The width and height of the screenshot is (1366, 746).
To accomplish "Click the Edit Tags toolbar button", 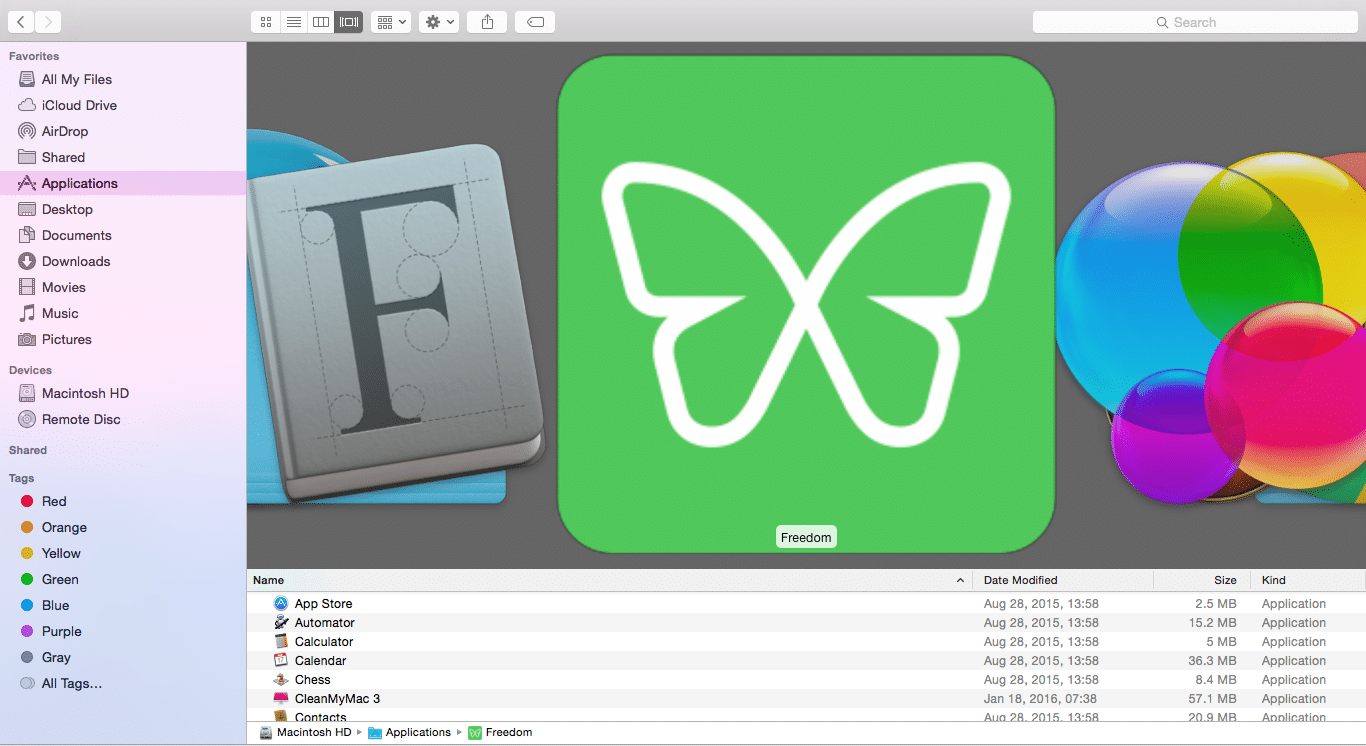I will (535, 22).
